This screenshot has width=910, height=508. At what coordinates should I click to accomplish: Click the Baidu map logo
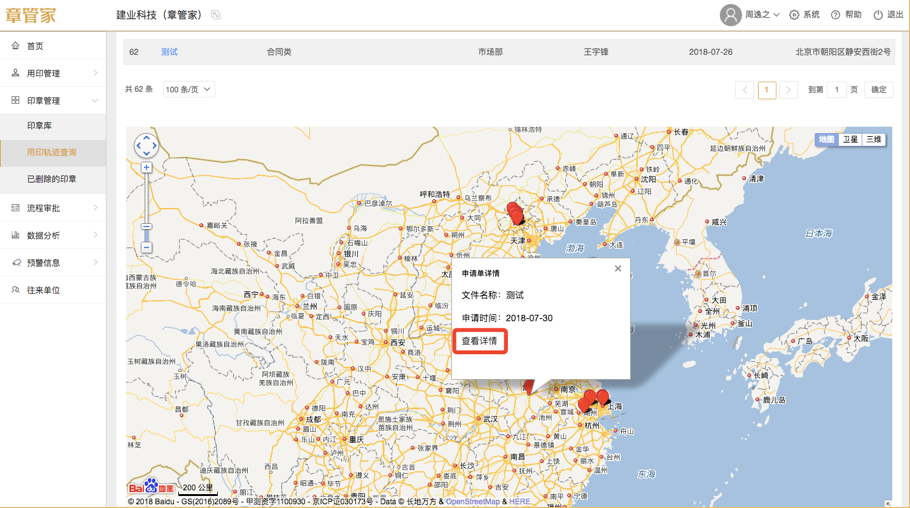point(151,487)
